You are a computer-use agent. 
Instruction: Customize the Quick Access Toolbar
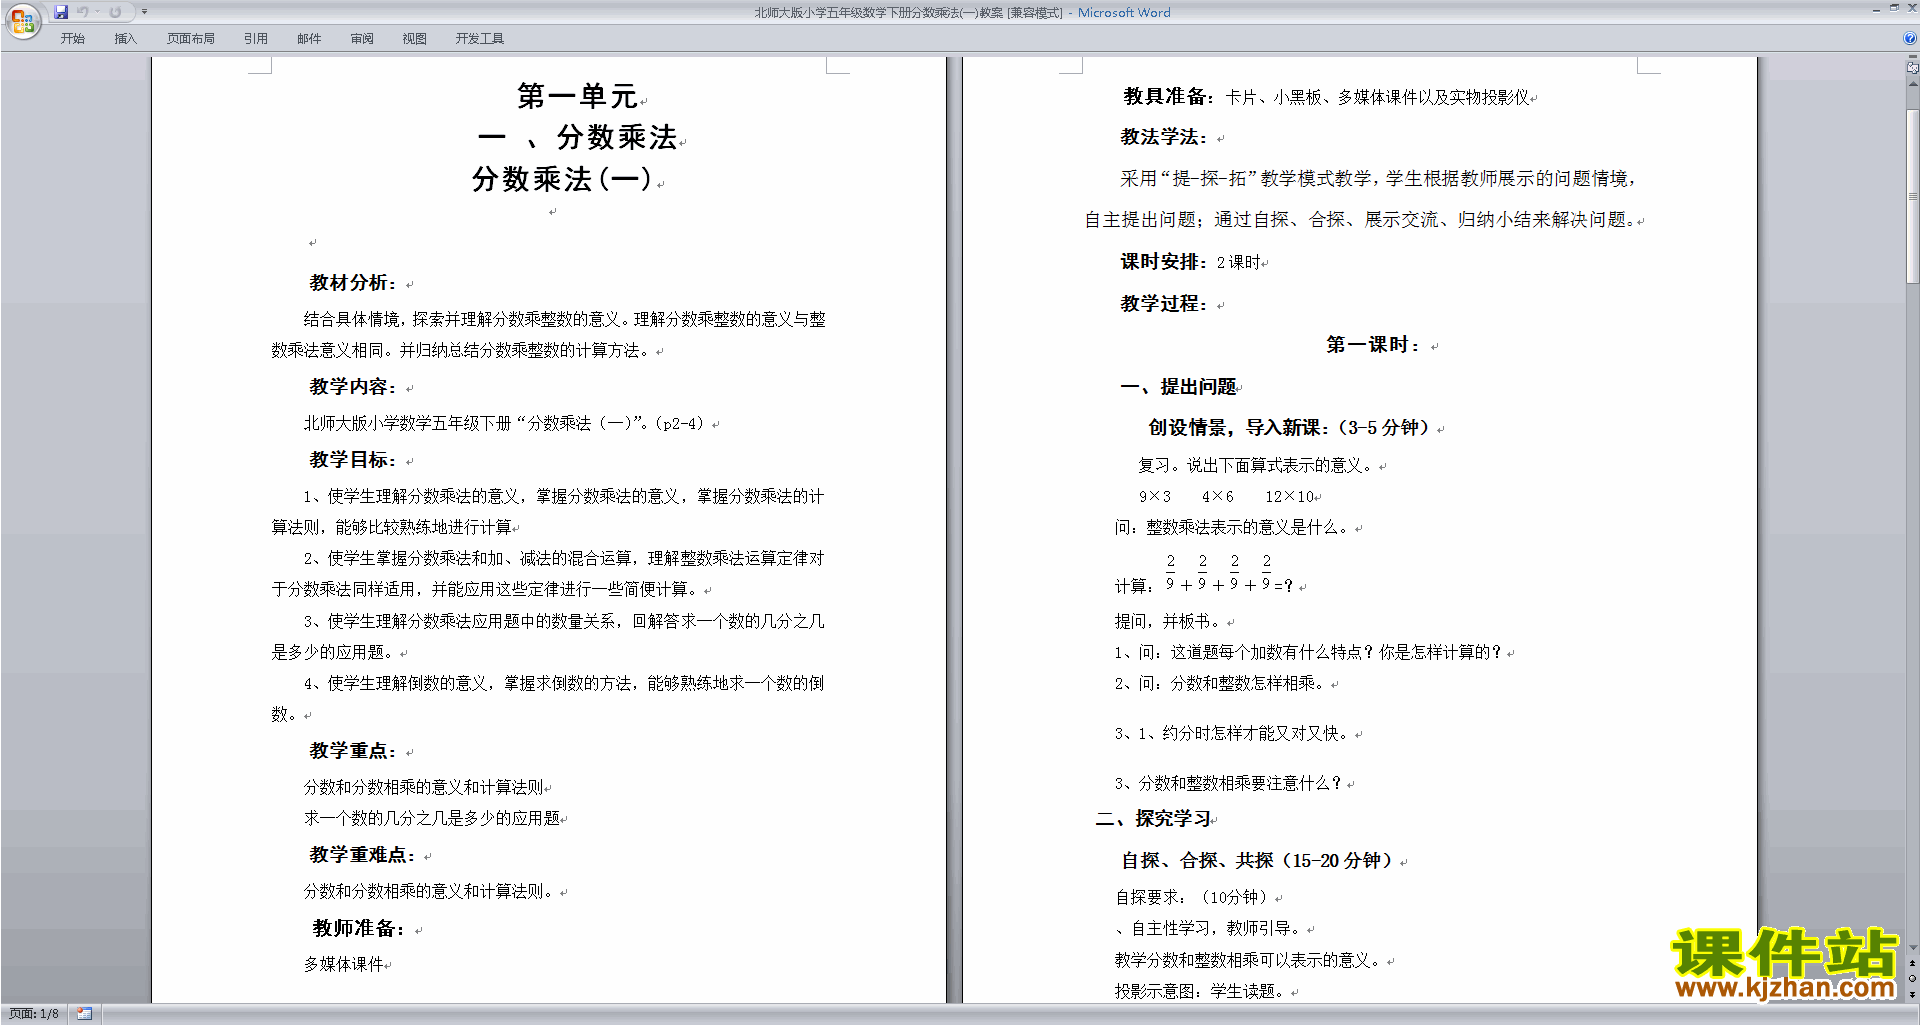(144, 12)
